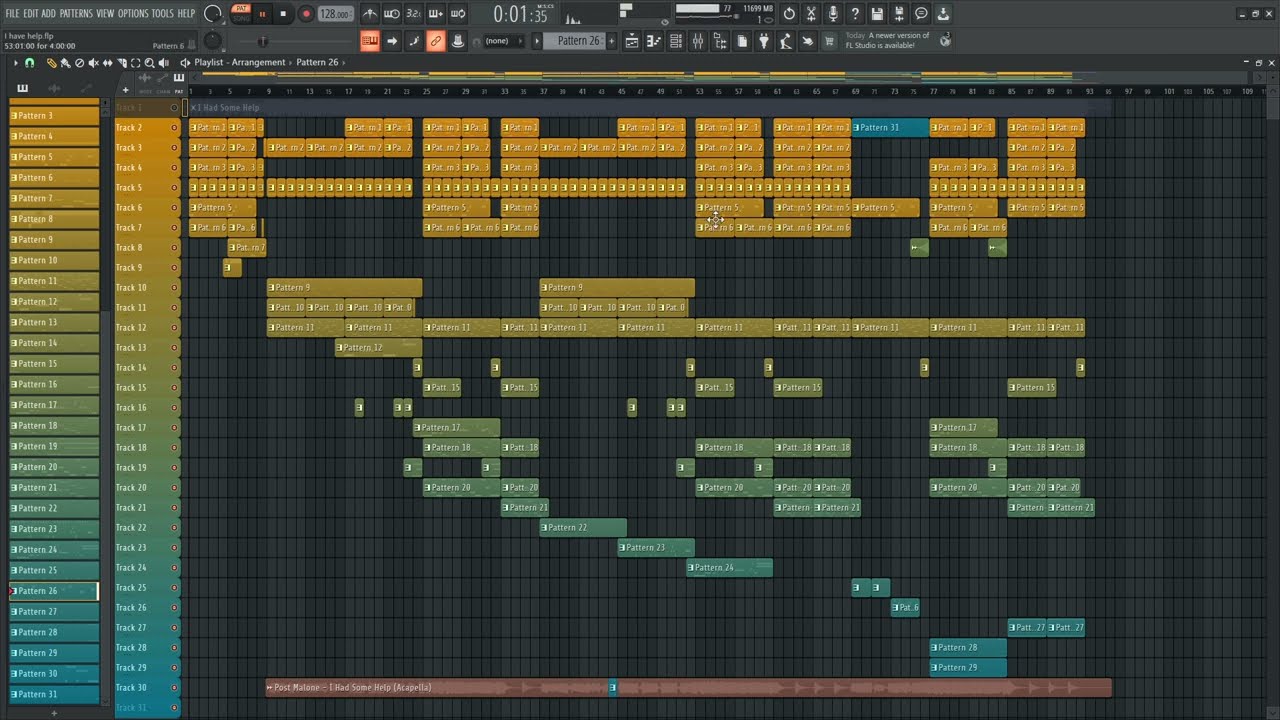Open audio recording microphone icon
The image size is (1280, 720).
pyautogui.click(x=833, y=14)
